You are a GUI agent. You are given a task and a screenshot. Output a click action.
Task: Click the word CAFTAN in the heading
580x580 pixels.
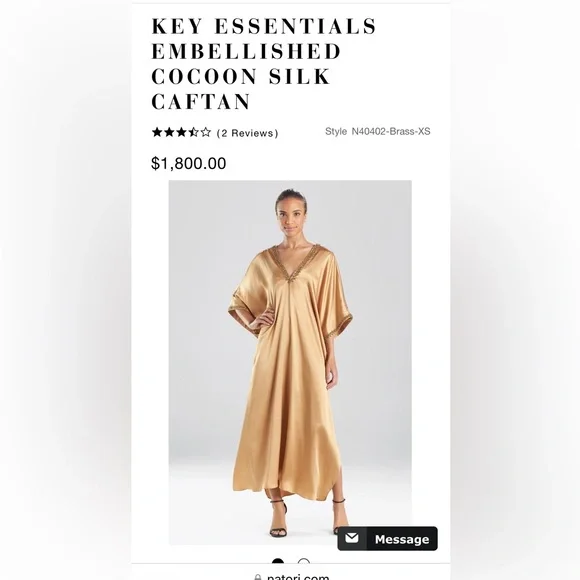[201, 102]
